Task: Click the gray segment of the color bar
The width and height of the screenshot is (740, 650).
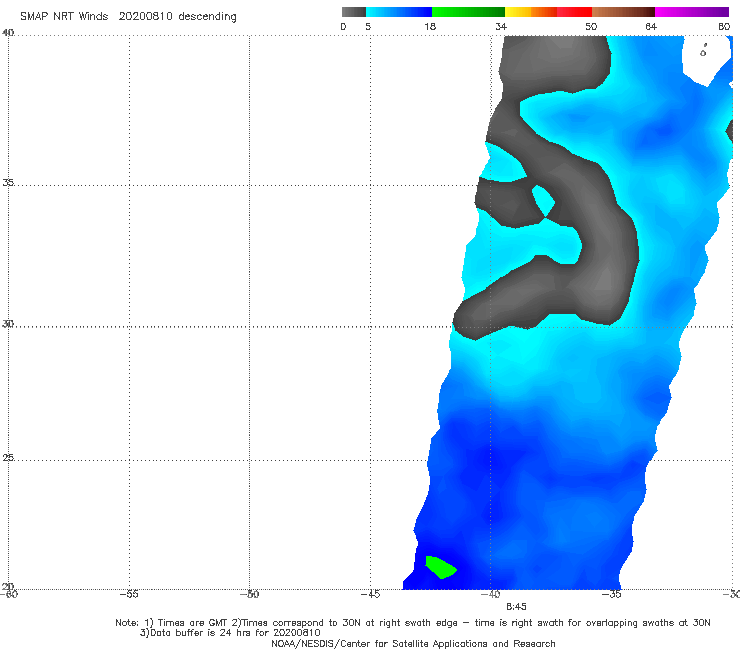Action: click(354, 12)
